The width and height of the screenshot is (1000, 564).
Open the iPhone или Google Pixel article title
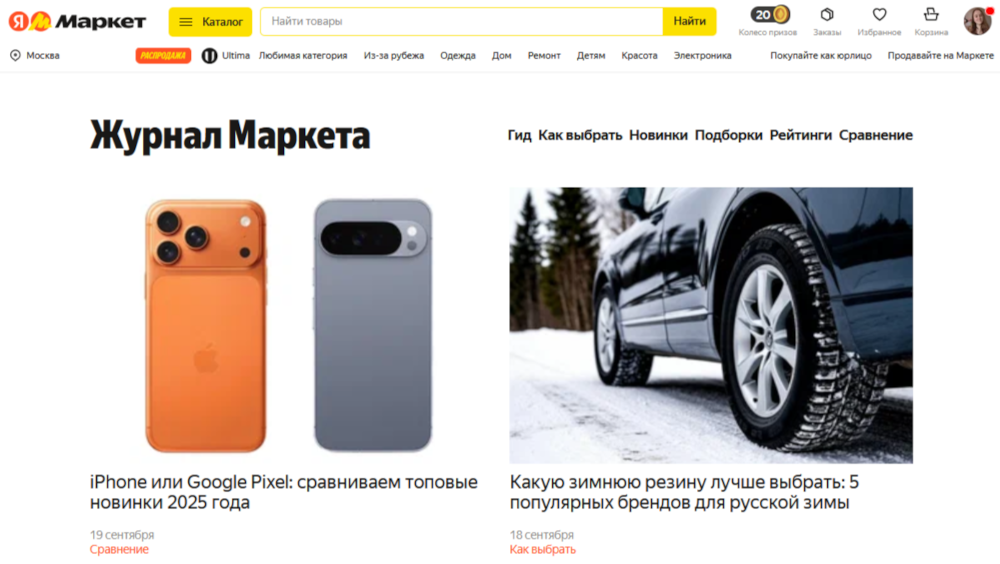pyautogui.click(x=284, y=492)
